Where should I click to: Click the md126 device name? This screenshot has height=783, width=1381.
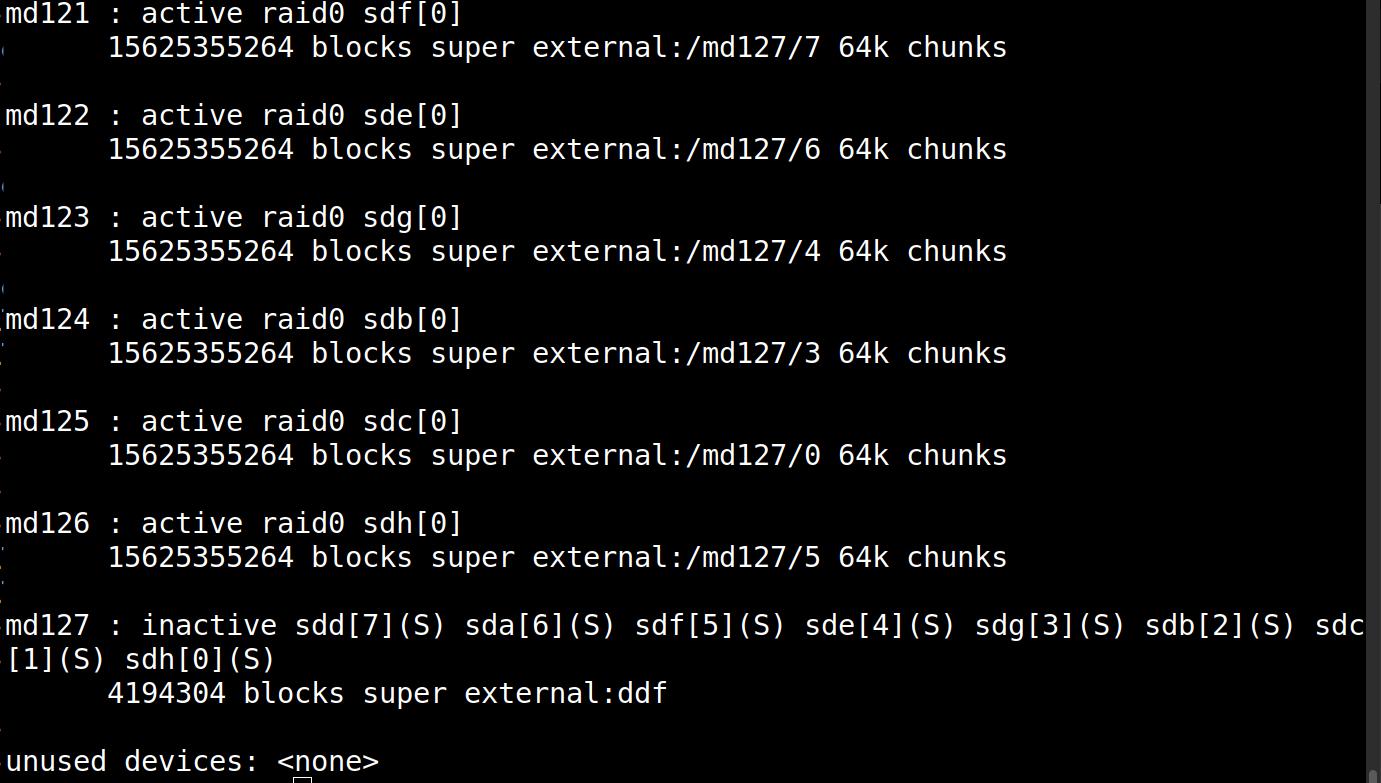47,524
